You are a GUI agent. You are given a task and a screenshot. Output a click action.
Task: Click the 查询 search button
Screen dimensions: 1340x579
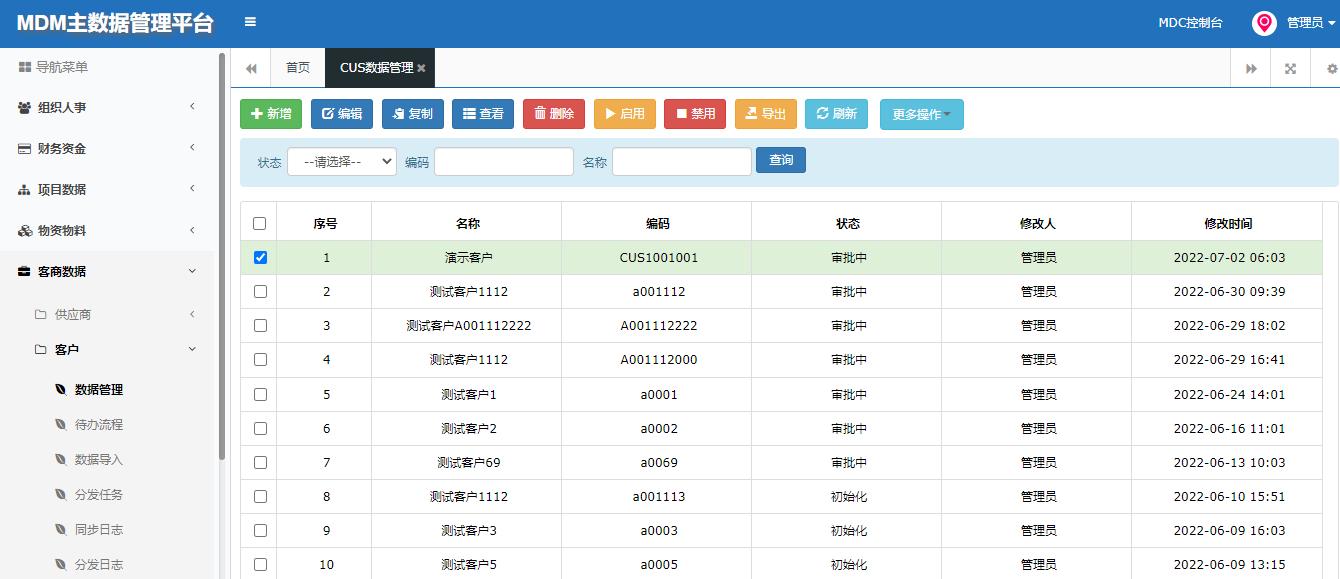[x=780, y=160]
